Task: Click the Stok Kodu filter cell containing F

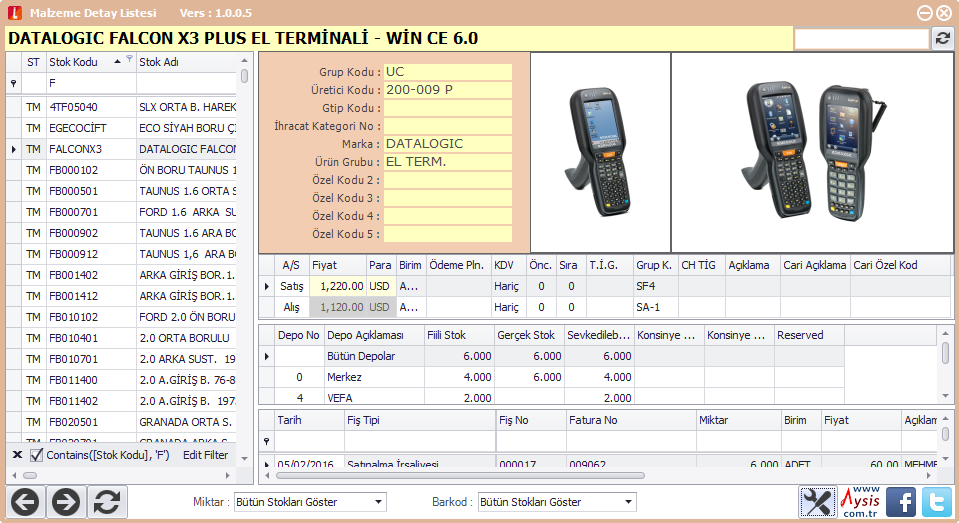Action: pos(91,83)
